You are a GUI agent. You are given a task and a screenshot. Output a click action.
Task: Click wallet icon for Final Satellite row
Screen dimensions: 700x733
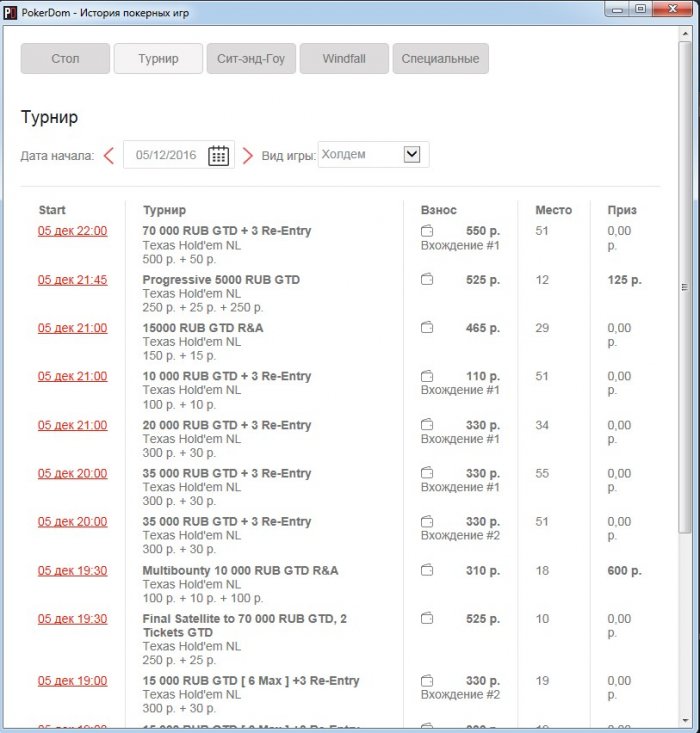click(427, 618)
